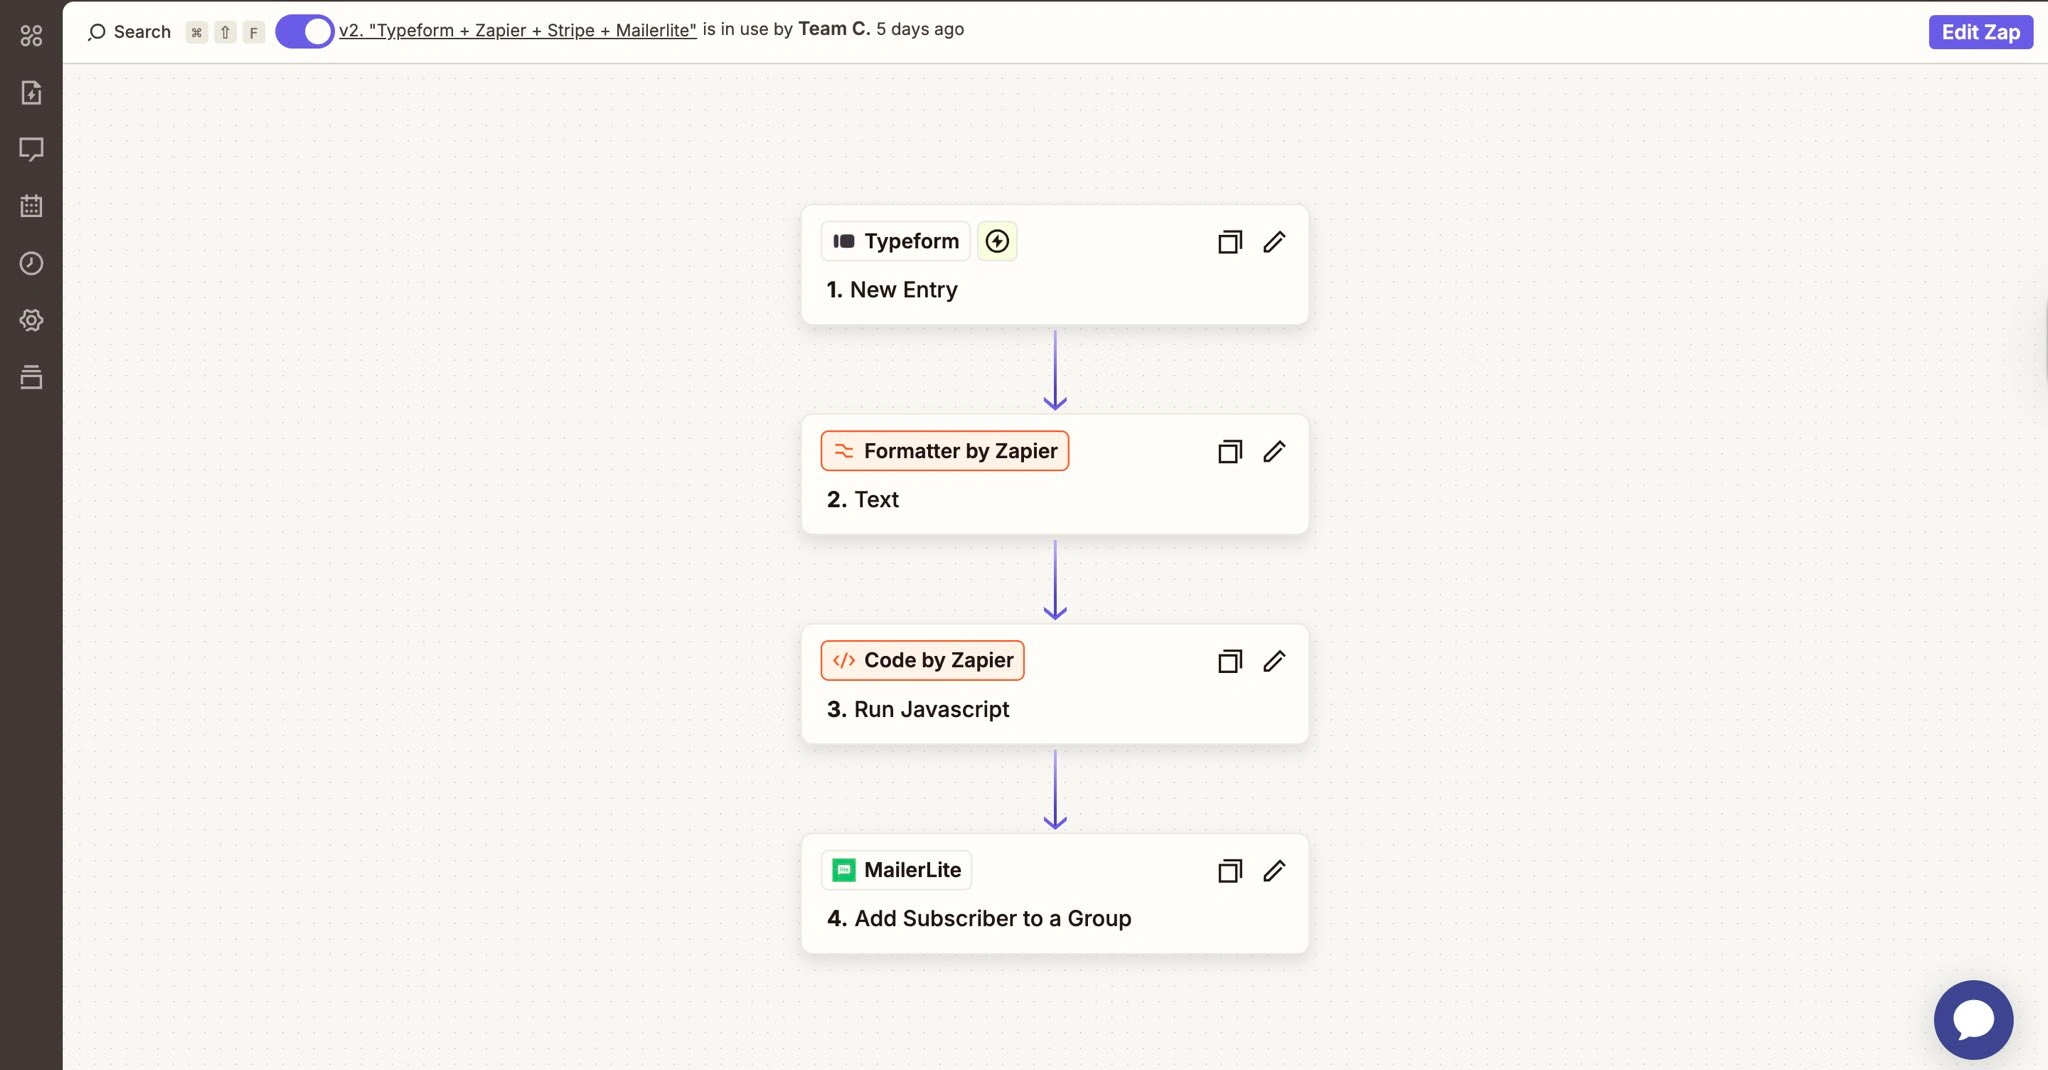Image resolution: width=2048 pixels, height=1070 pixels.
Task: Duplicate the Formatter by Zapier step
Action: [1228, 452]
